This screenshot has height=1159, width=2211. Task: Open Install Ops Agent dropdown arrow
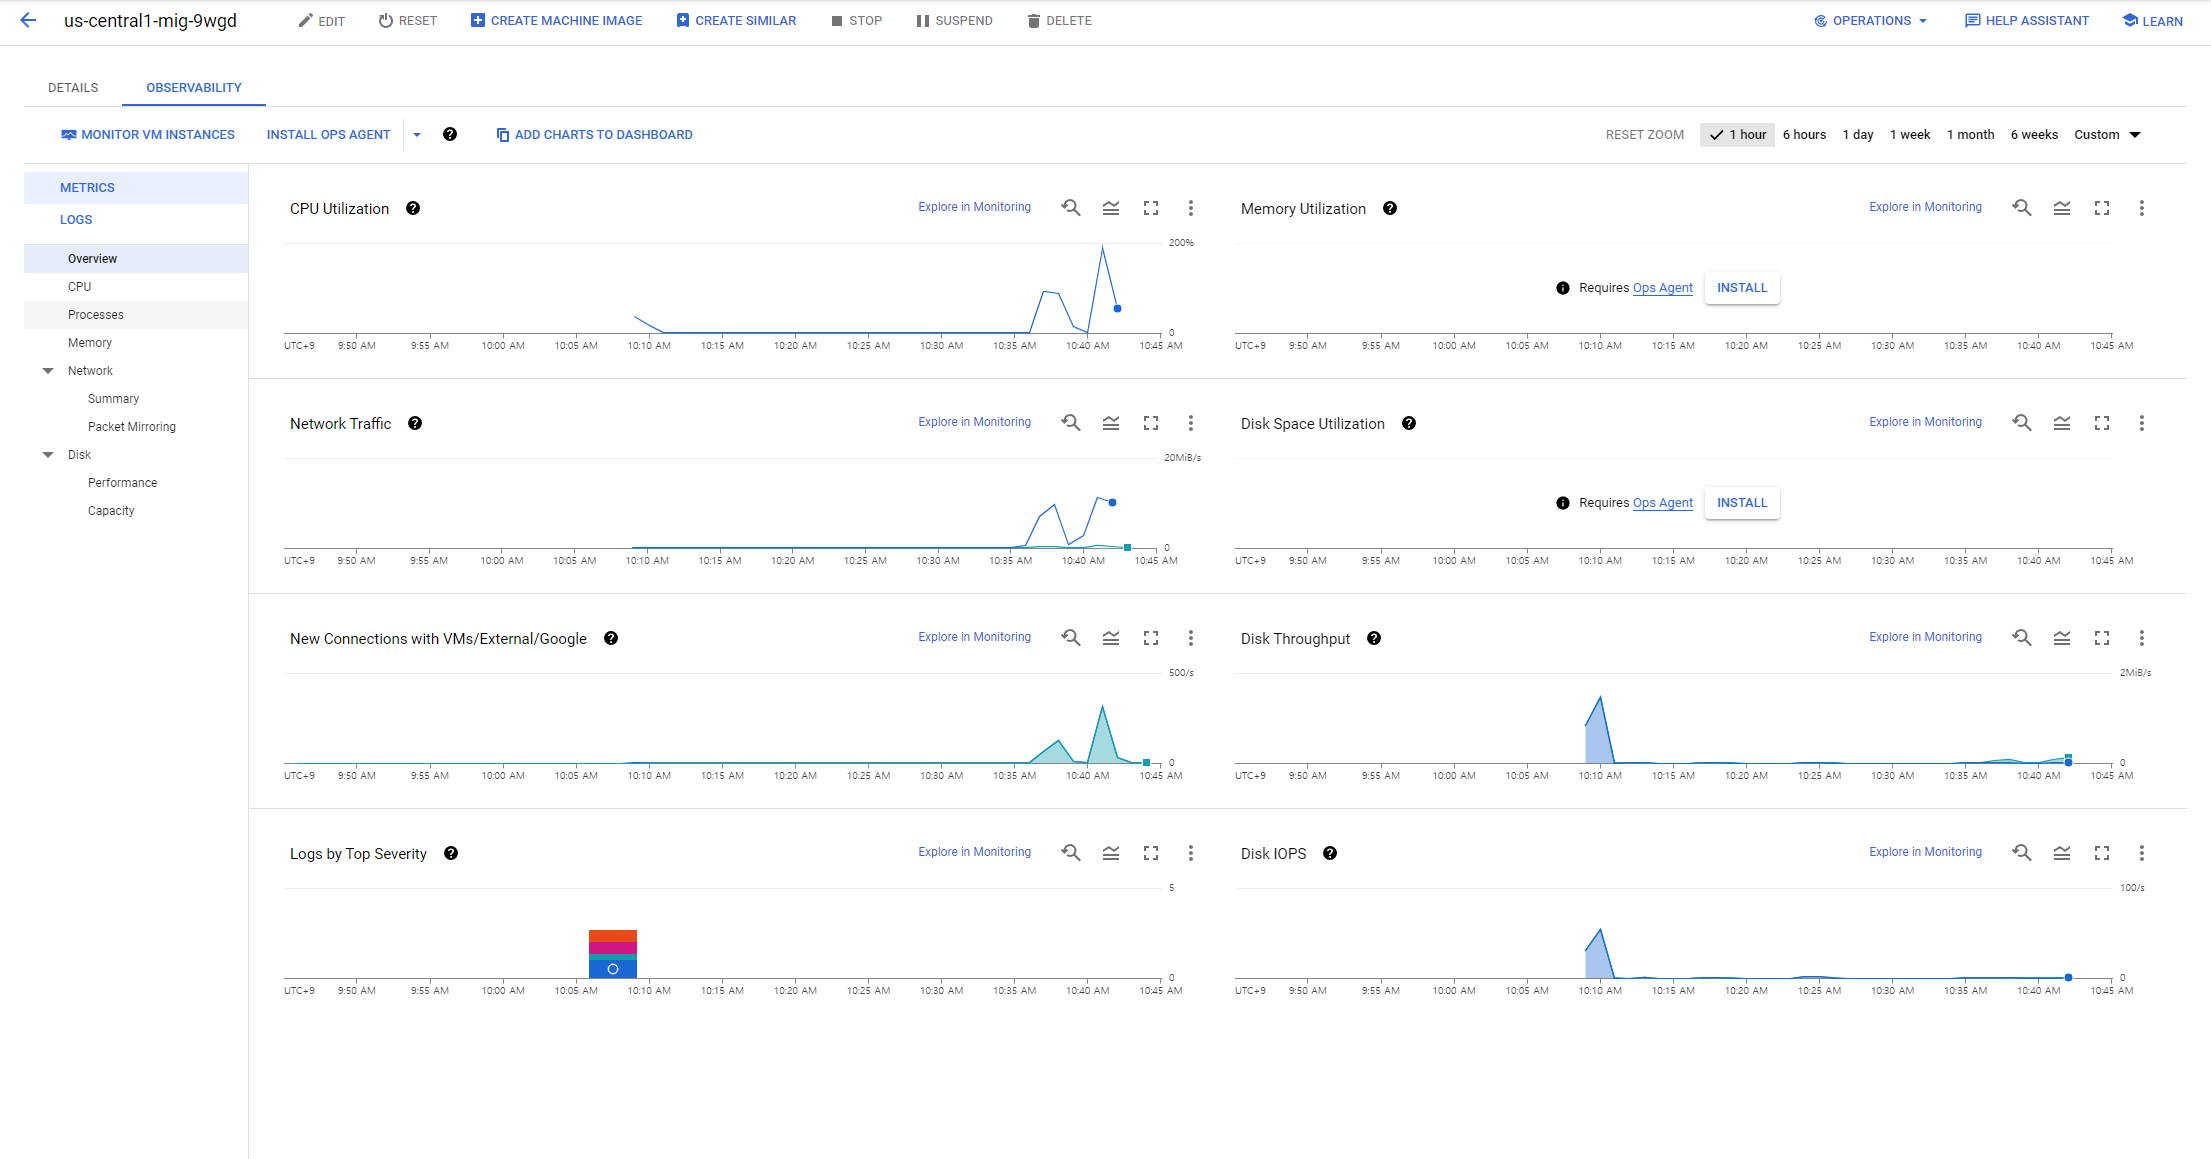click(417, 134)
